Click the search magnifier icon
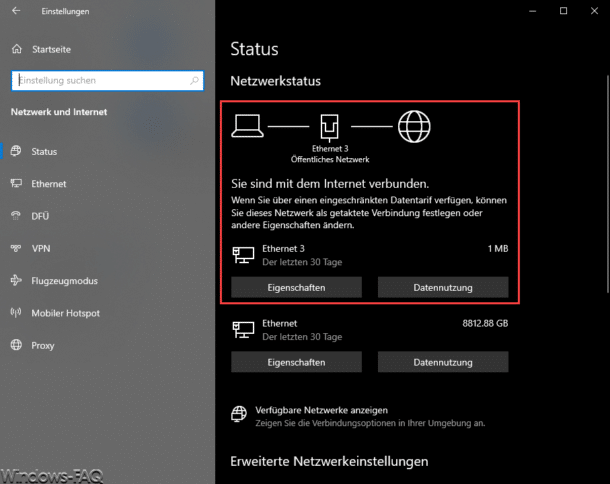The image size is (610, 484). (194, 81)
